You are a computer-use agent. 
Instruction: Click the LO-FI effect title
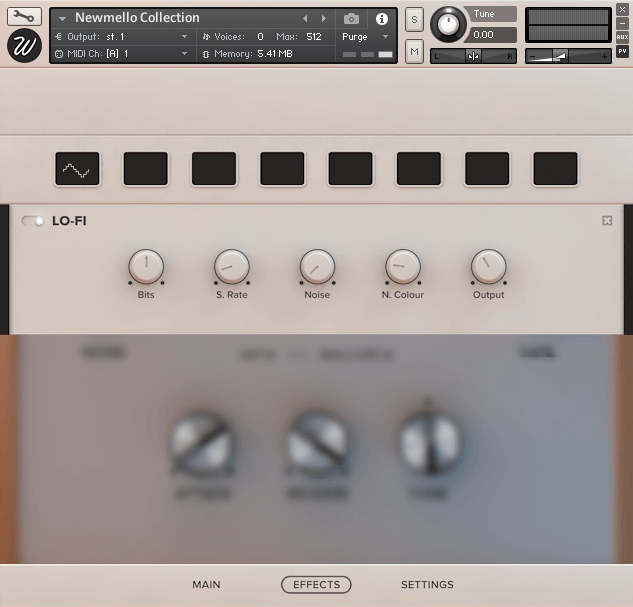69,221
